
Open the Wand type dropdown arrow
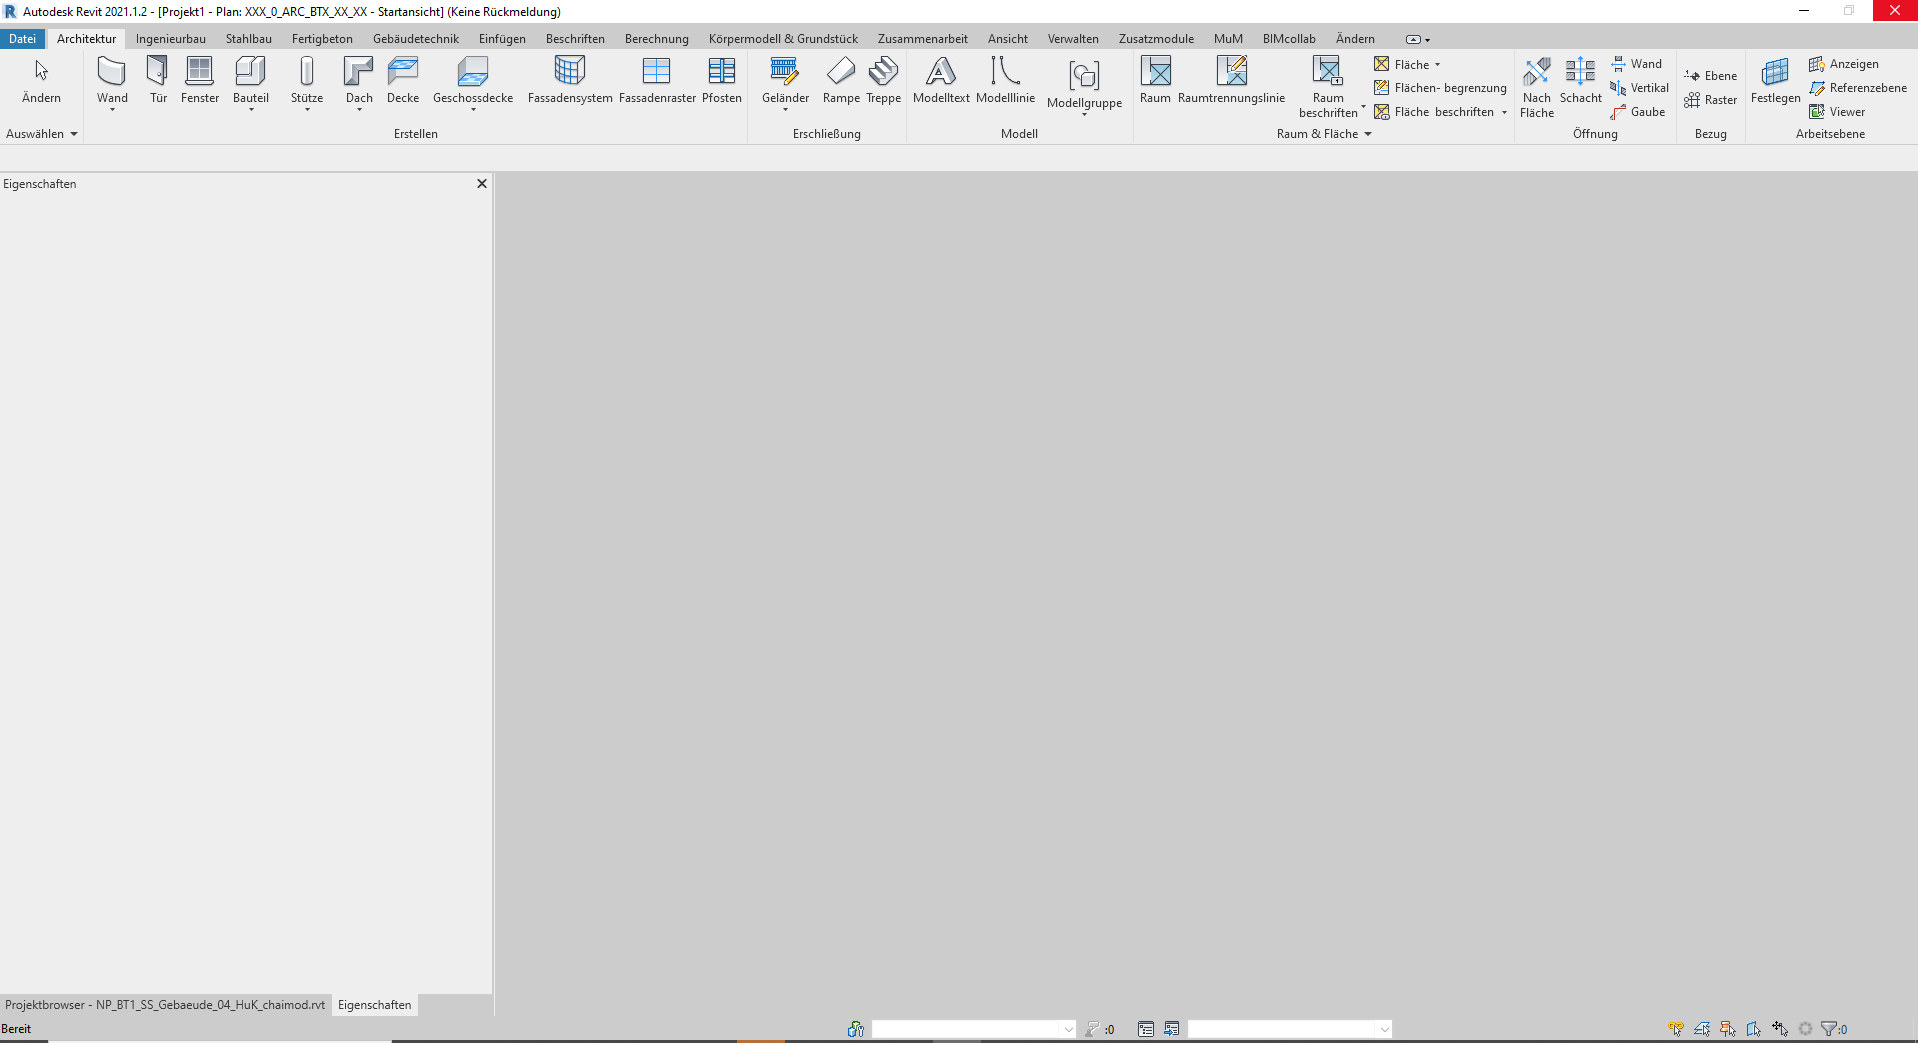pyautogui.click(x=111, y=111)
